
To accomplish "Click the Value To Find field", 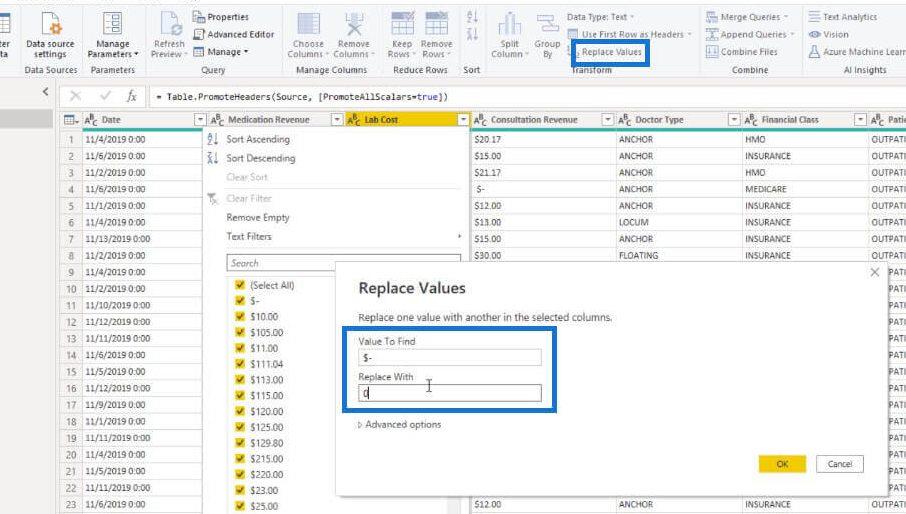I will pyautogui.click(x=450, y=357).
